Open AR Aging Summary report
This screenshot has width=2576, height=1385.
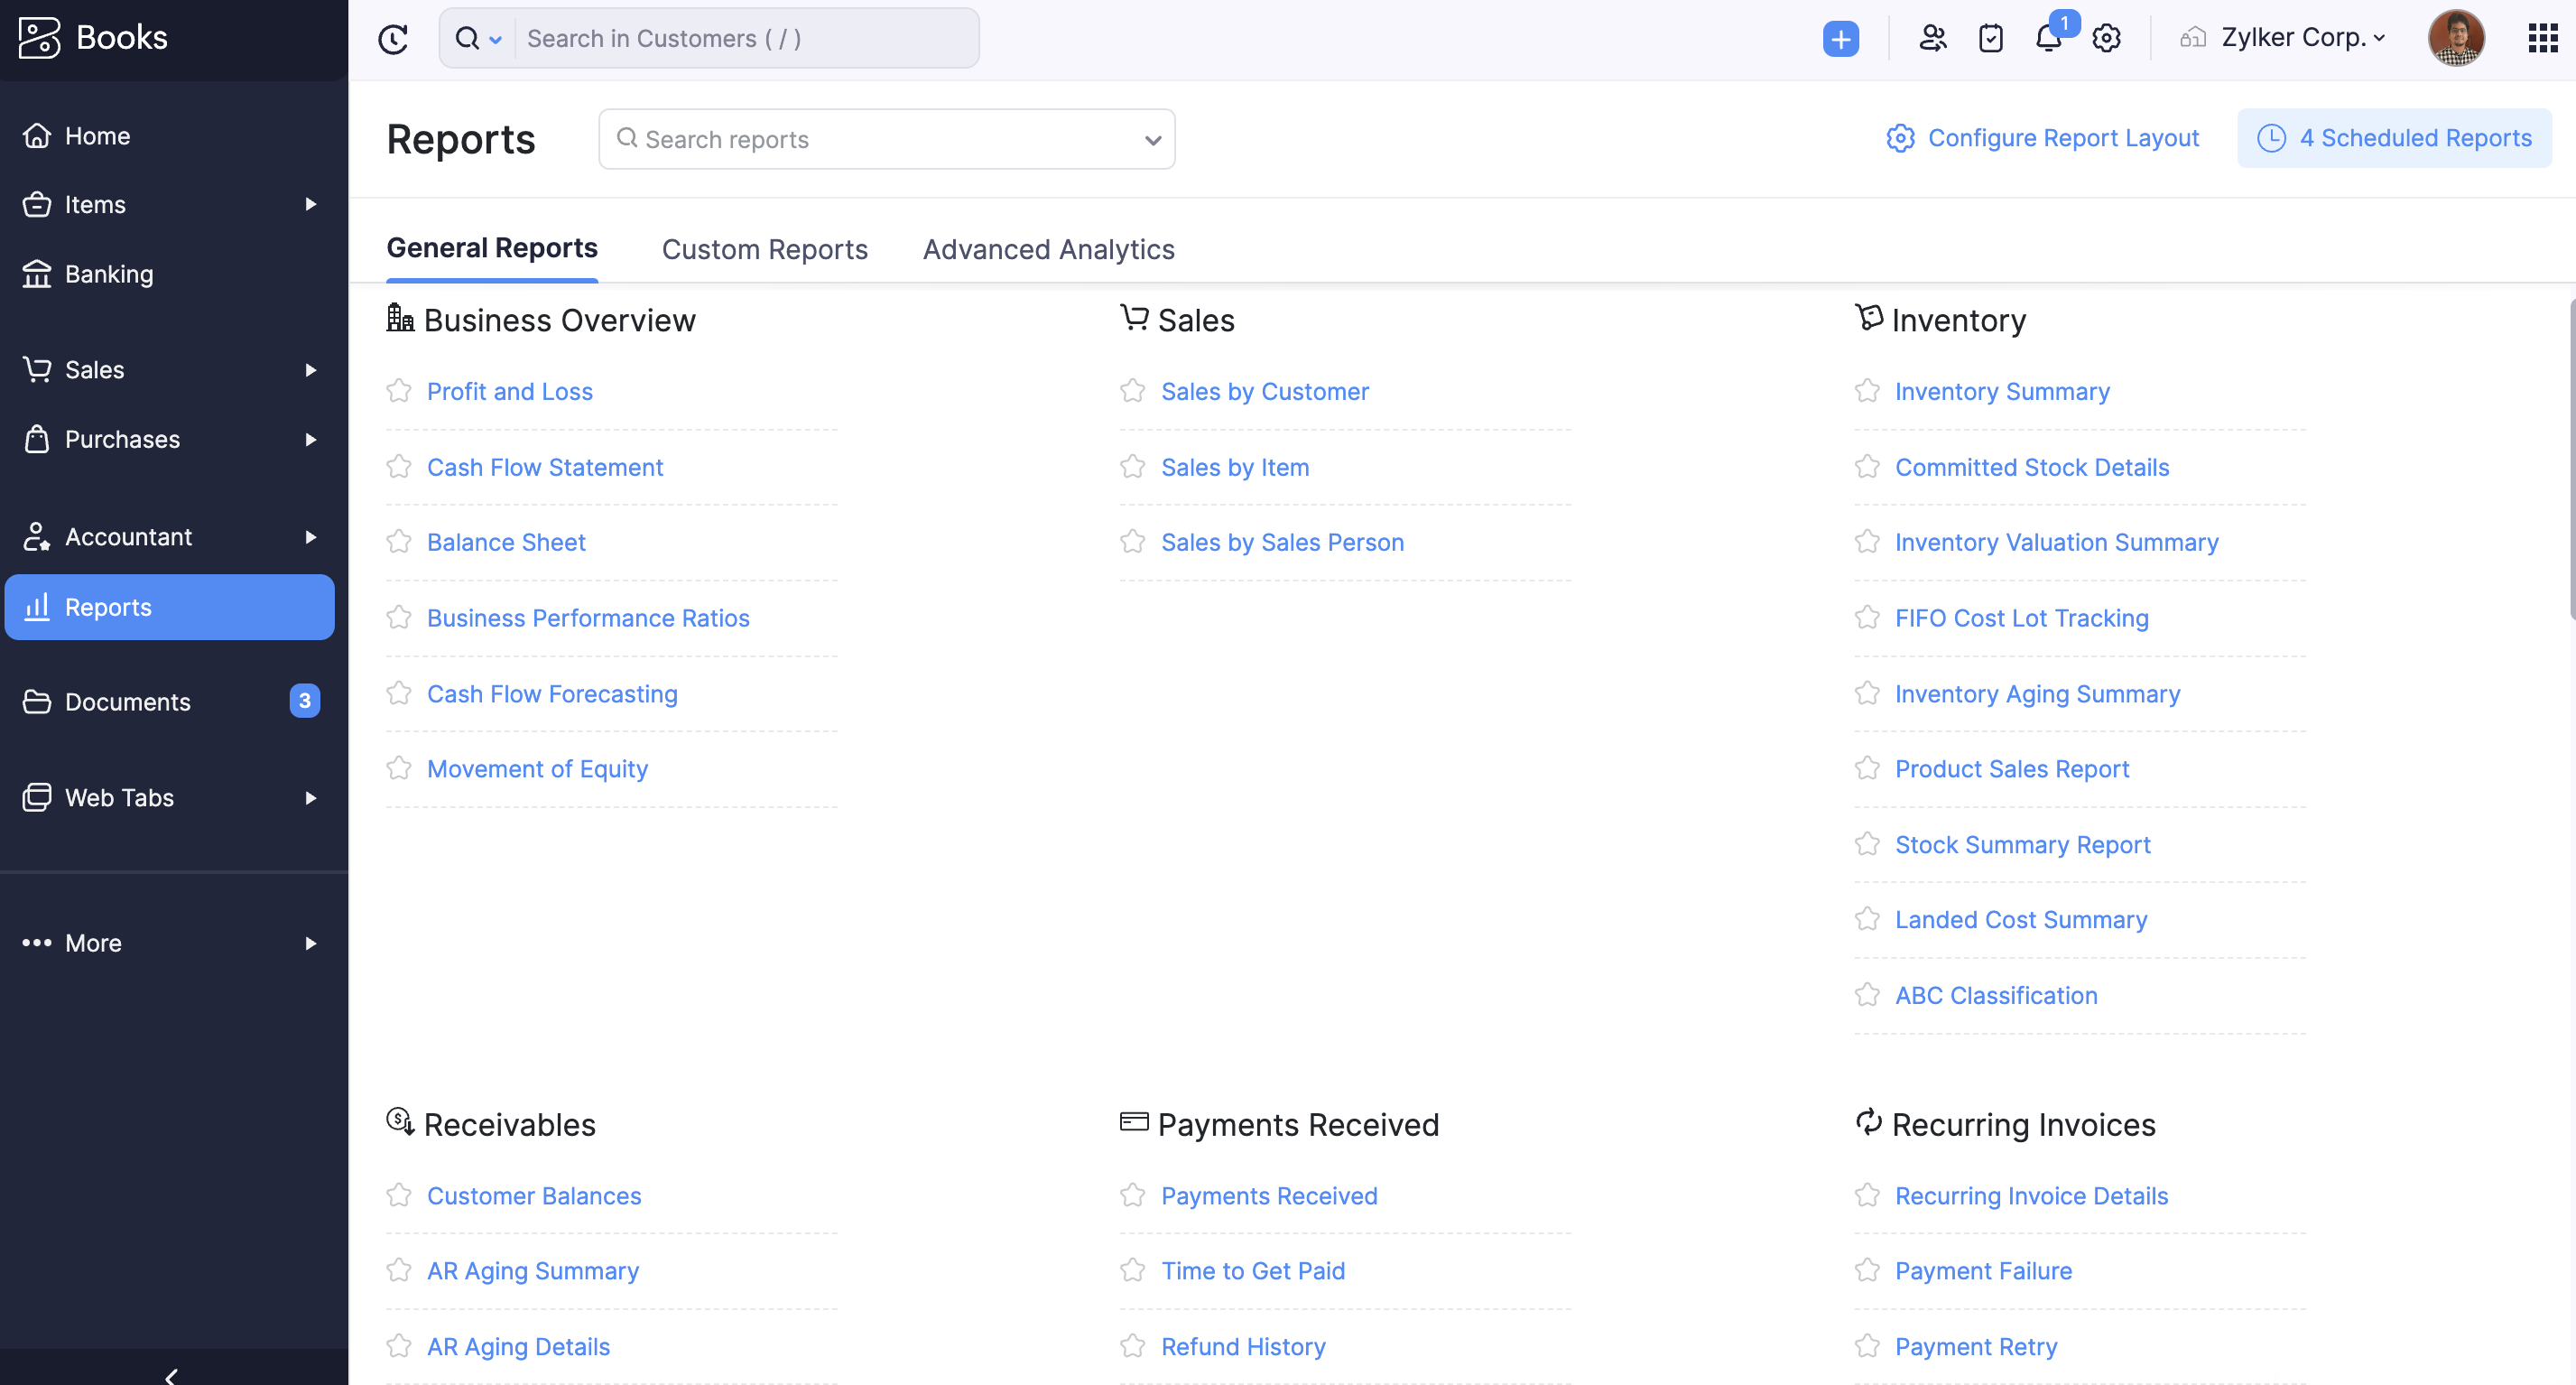click(533, 1272)
